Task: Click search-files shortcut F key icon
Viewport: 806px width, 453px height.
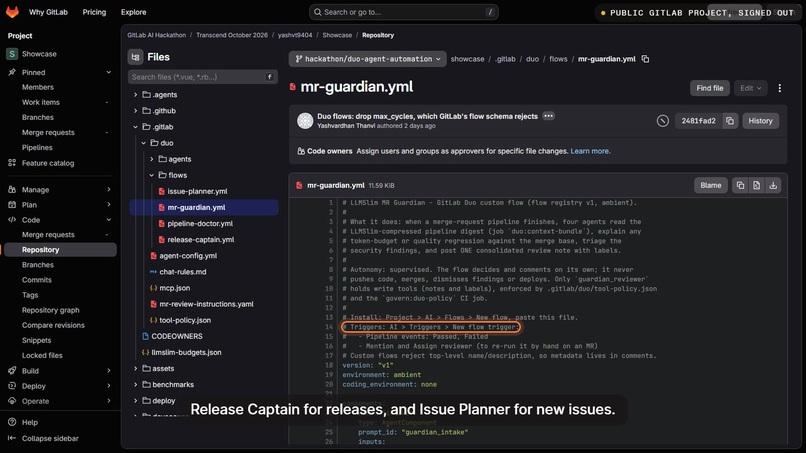Action: coord(269,77)
